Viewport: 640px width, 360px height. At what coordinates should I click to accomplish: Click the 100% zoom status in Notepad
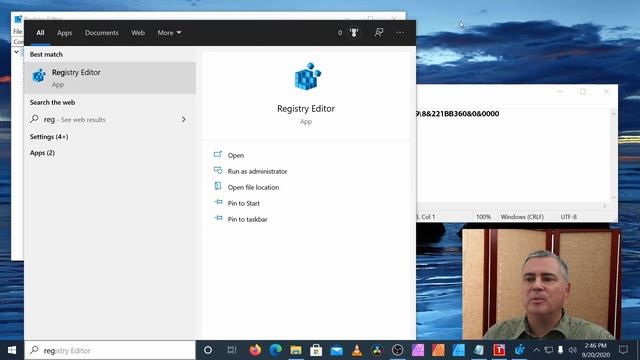point(484,217)
